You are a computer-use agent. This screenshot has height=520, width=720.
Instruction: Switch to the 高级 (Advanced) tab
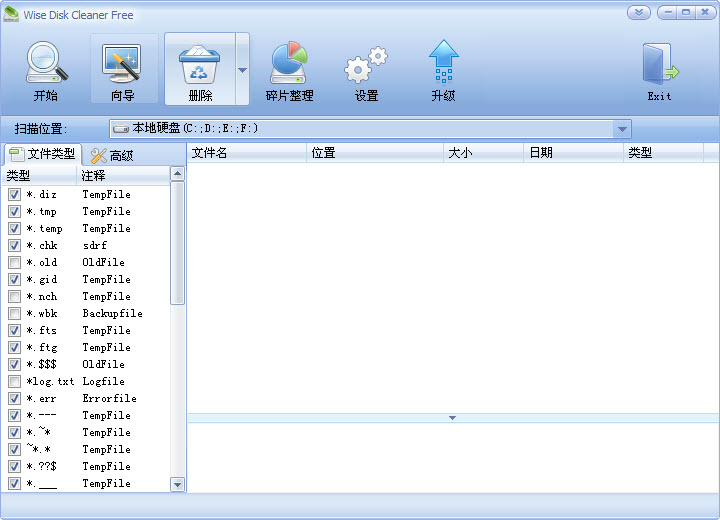[x=112, y=155]
